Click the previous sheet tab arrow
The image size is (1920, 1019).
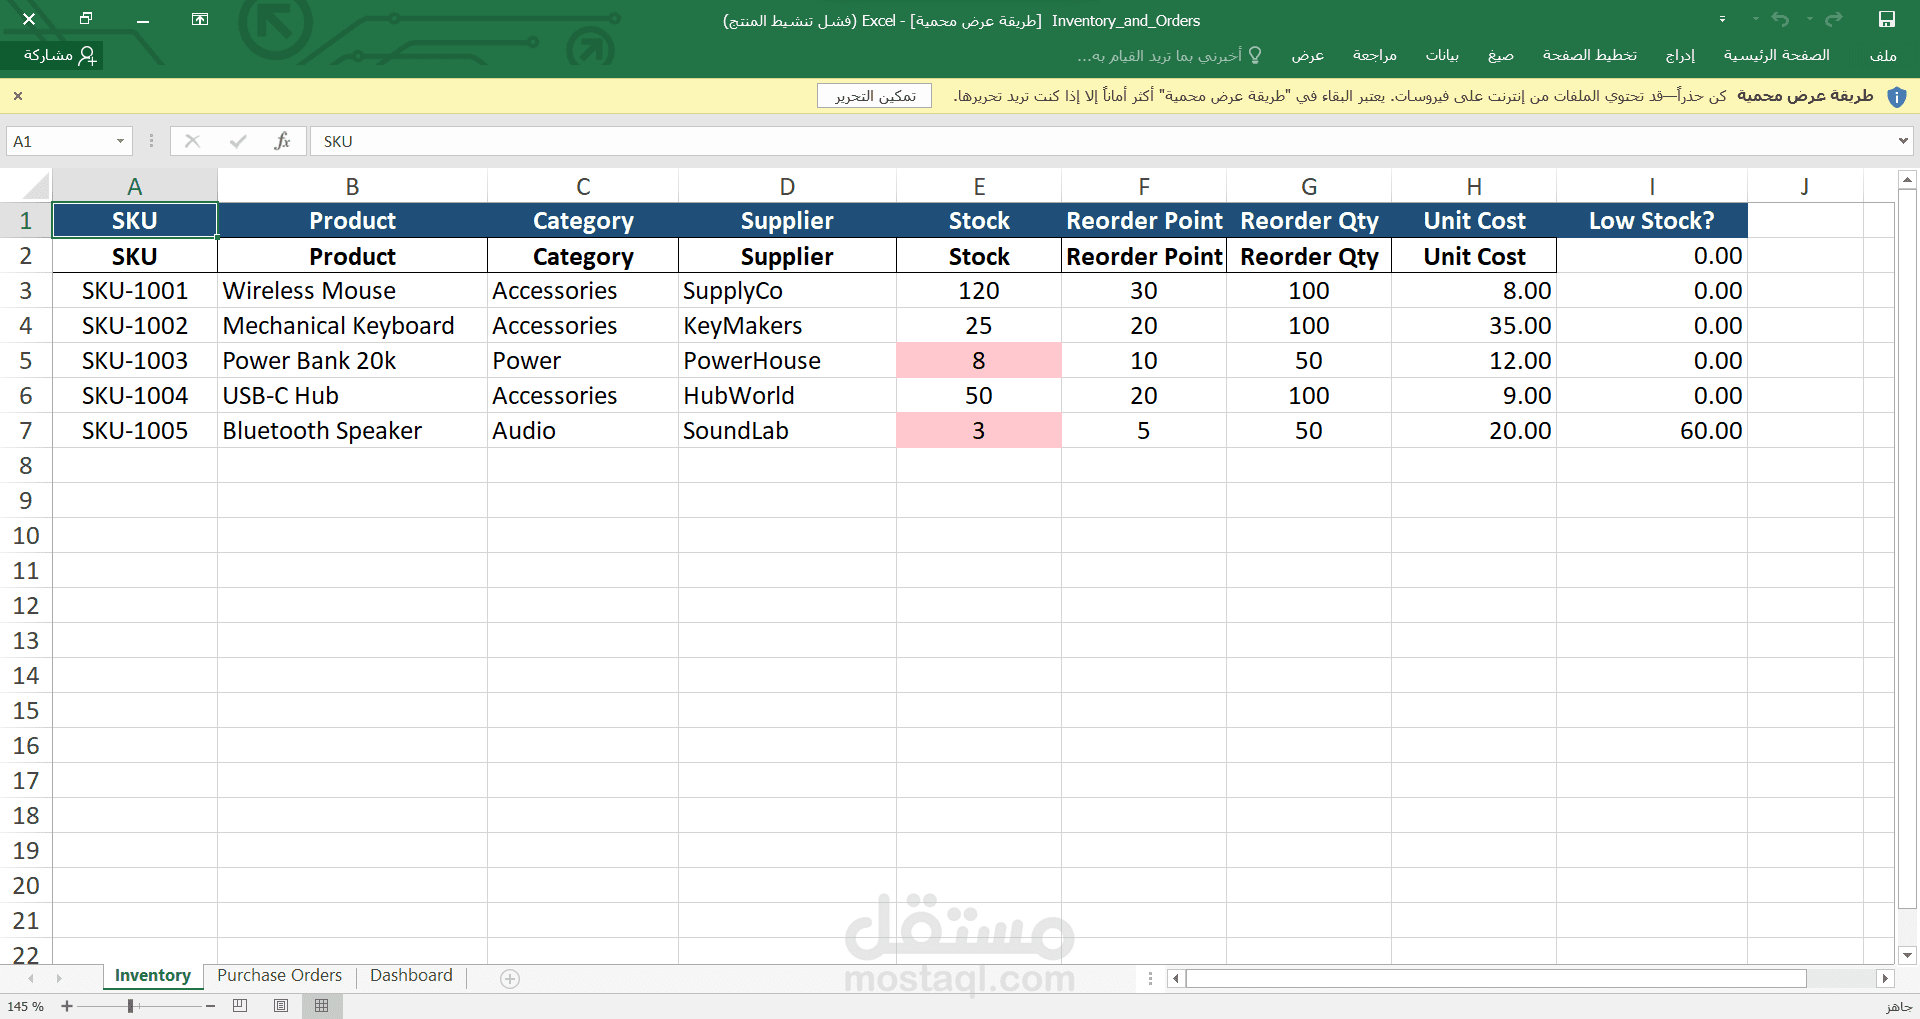(31, 978)
